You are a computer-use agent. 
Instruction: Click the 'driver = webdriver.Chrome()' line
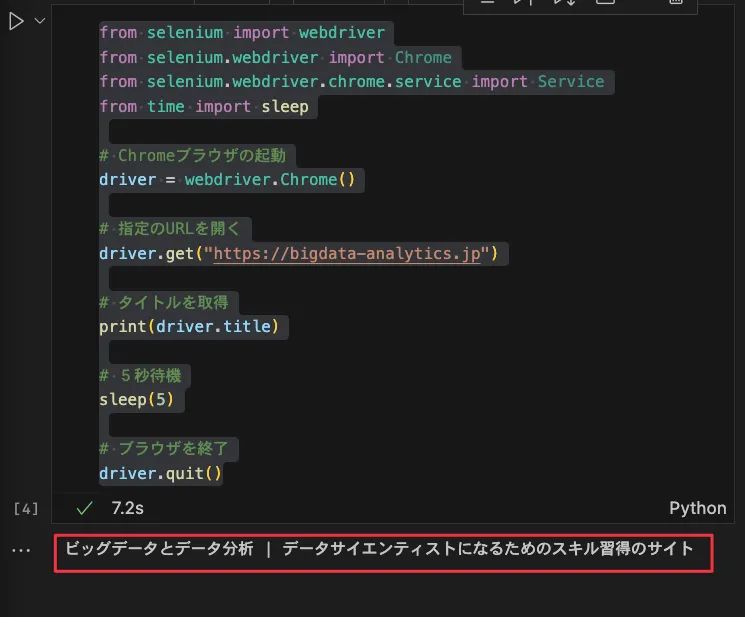227,180
